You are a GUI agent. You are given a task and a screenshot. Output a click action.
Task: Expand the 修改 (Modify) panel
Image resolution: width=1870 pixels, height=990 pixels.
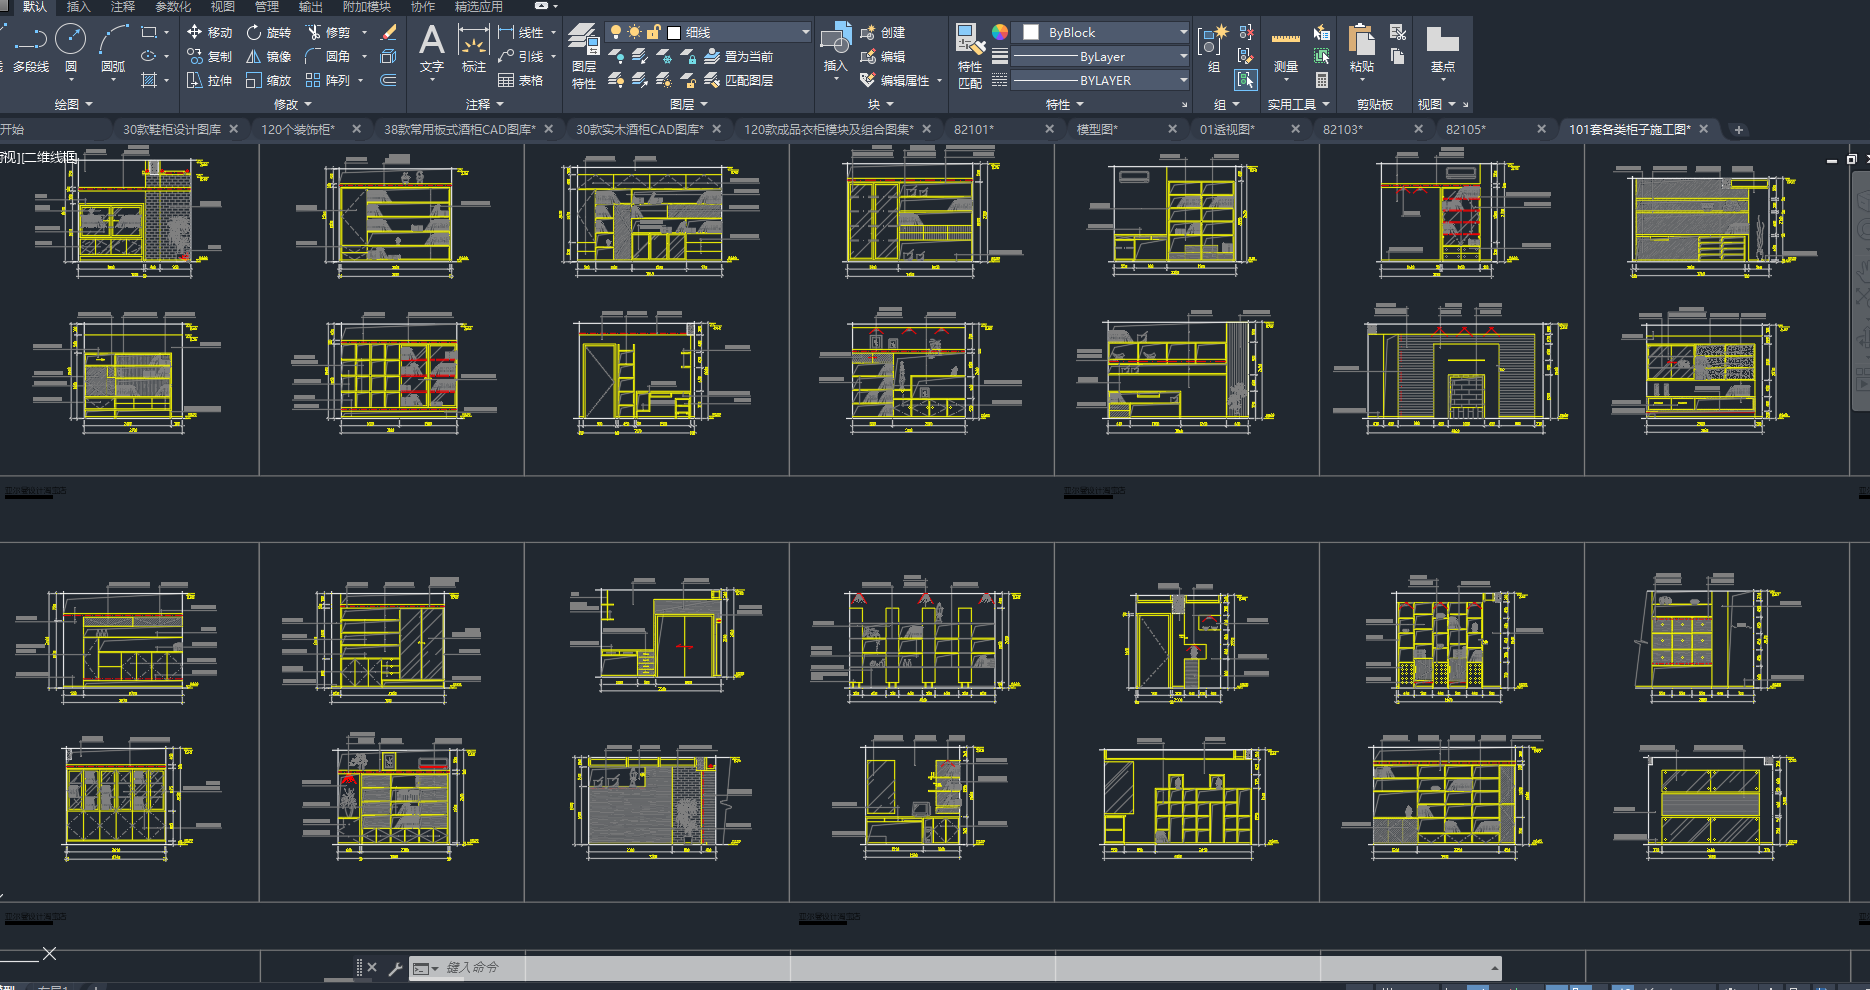point(293,104)
